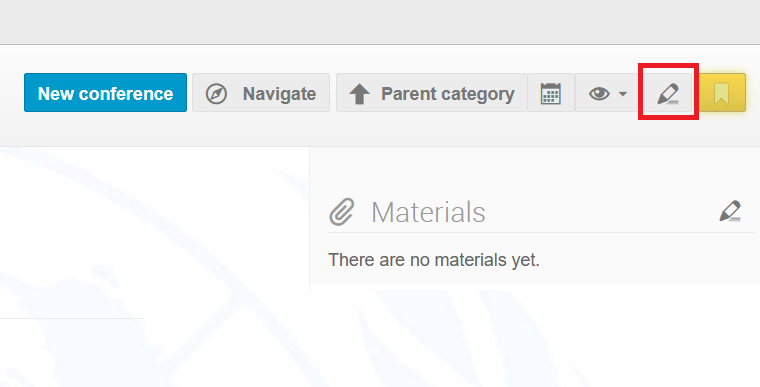Screen dimensions: 760x387
Task: Click the paperclip icon beside Materials
Action: click(x=342, y=212)
